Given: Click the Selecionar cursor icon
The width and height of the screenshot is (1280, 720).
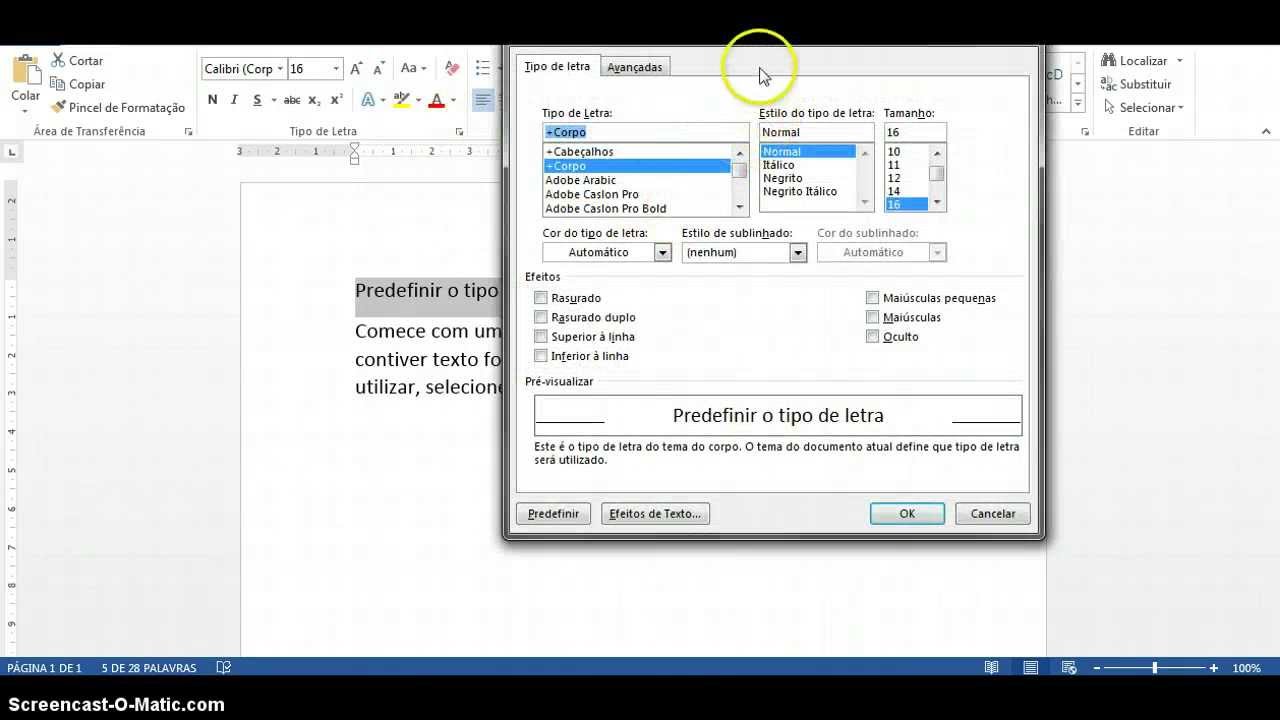Looking at the screenshot, I should point(1109,107).
